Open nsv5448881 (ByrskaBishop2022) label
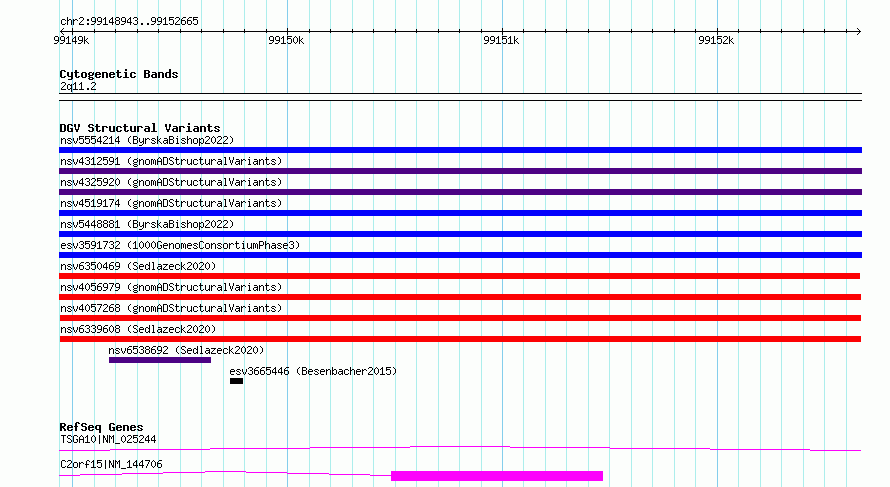Screen dimensions: 890x487 [x=147, y=224]
